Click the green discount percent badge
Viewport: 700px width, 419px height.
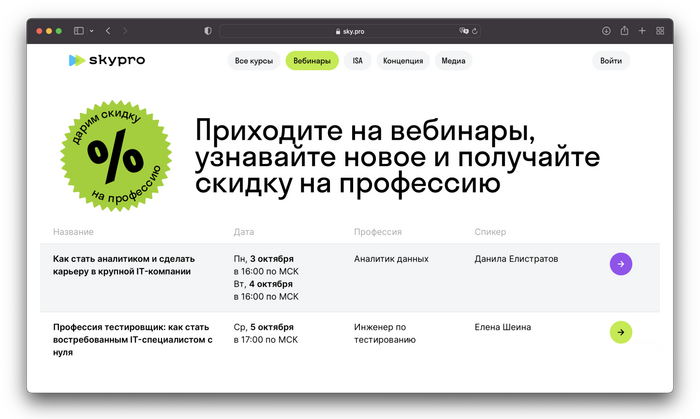click(x=116, y=156)
